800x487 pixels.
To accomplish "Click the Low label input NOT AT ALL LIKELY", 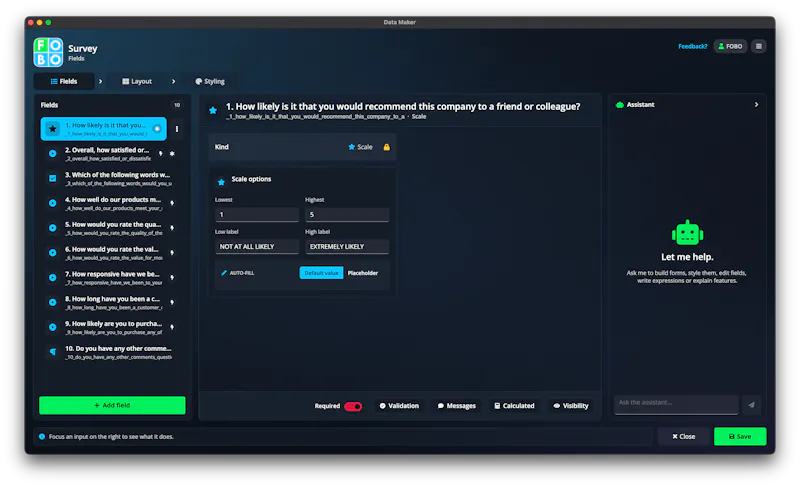I will 257,247.
